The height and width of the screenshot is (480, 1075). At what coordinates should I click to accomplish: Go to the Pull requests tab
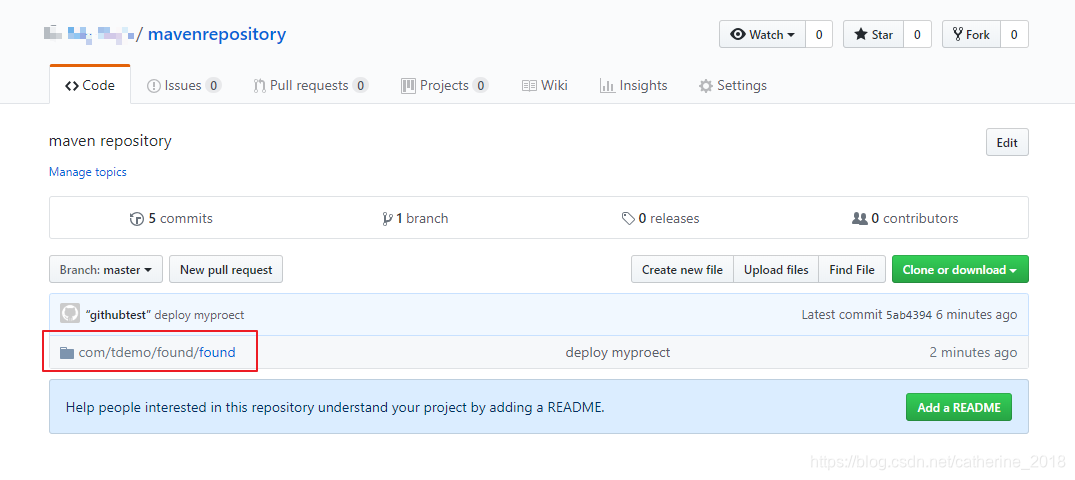coord(311,85)
